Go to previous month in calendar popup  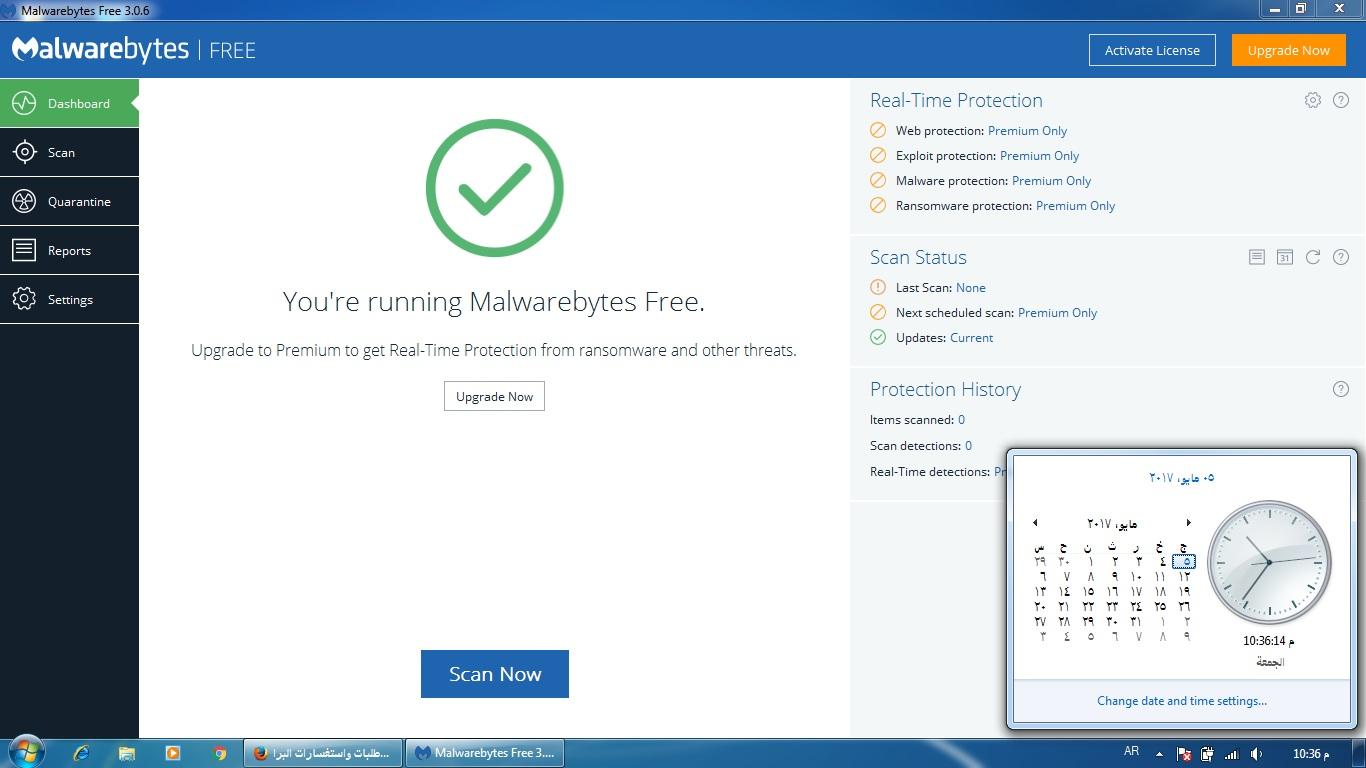coord(1035,523)
